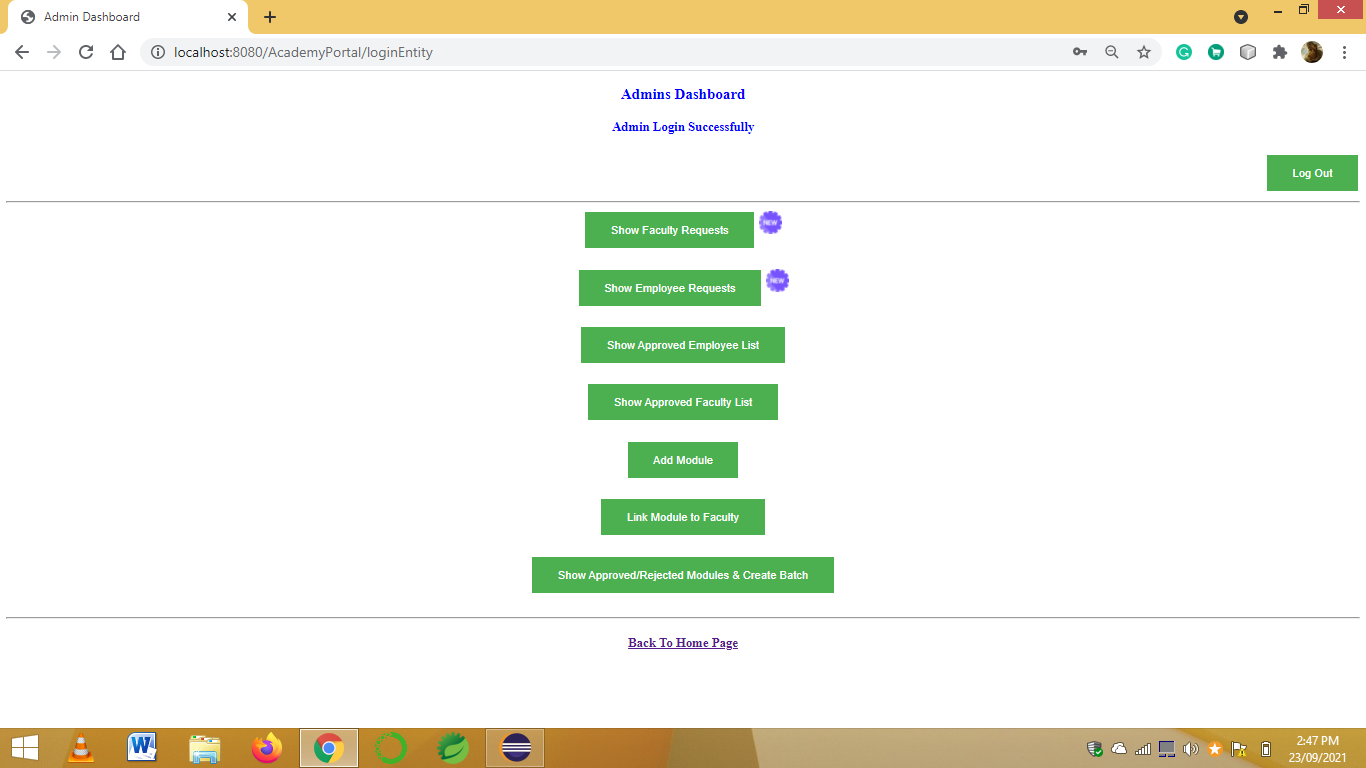Switch to Eclipse IDE in the taskbar
This screenshot has height=768, width=1366.
tap(515, 748)
